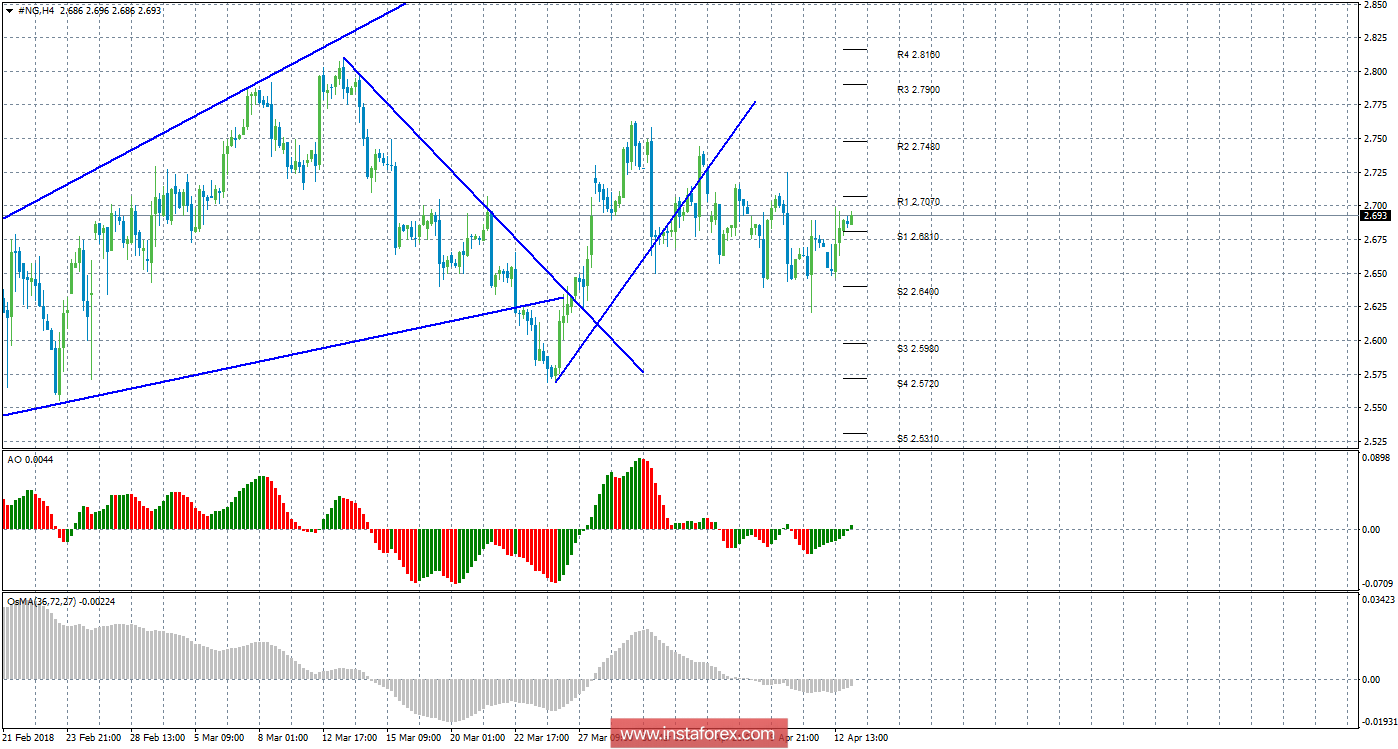Viewport: 1398px width, 749px height.
Task: Click 2.650 on the price axis
Action: coord(1375,274)
